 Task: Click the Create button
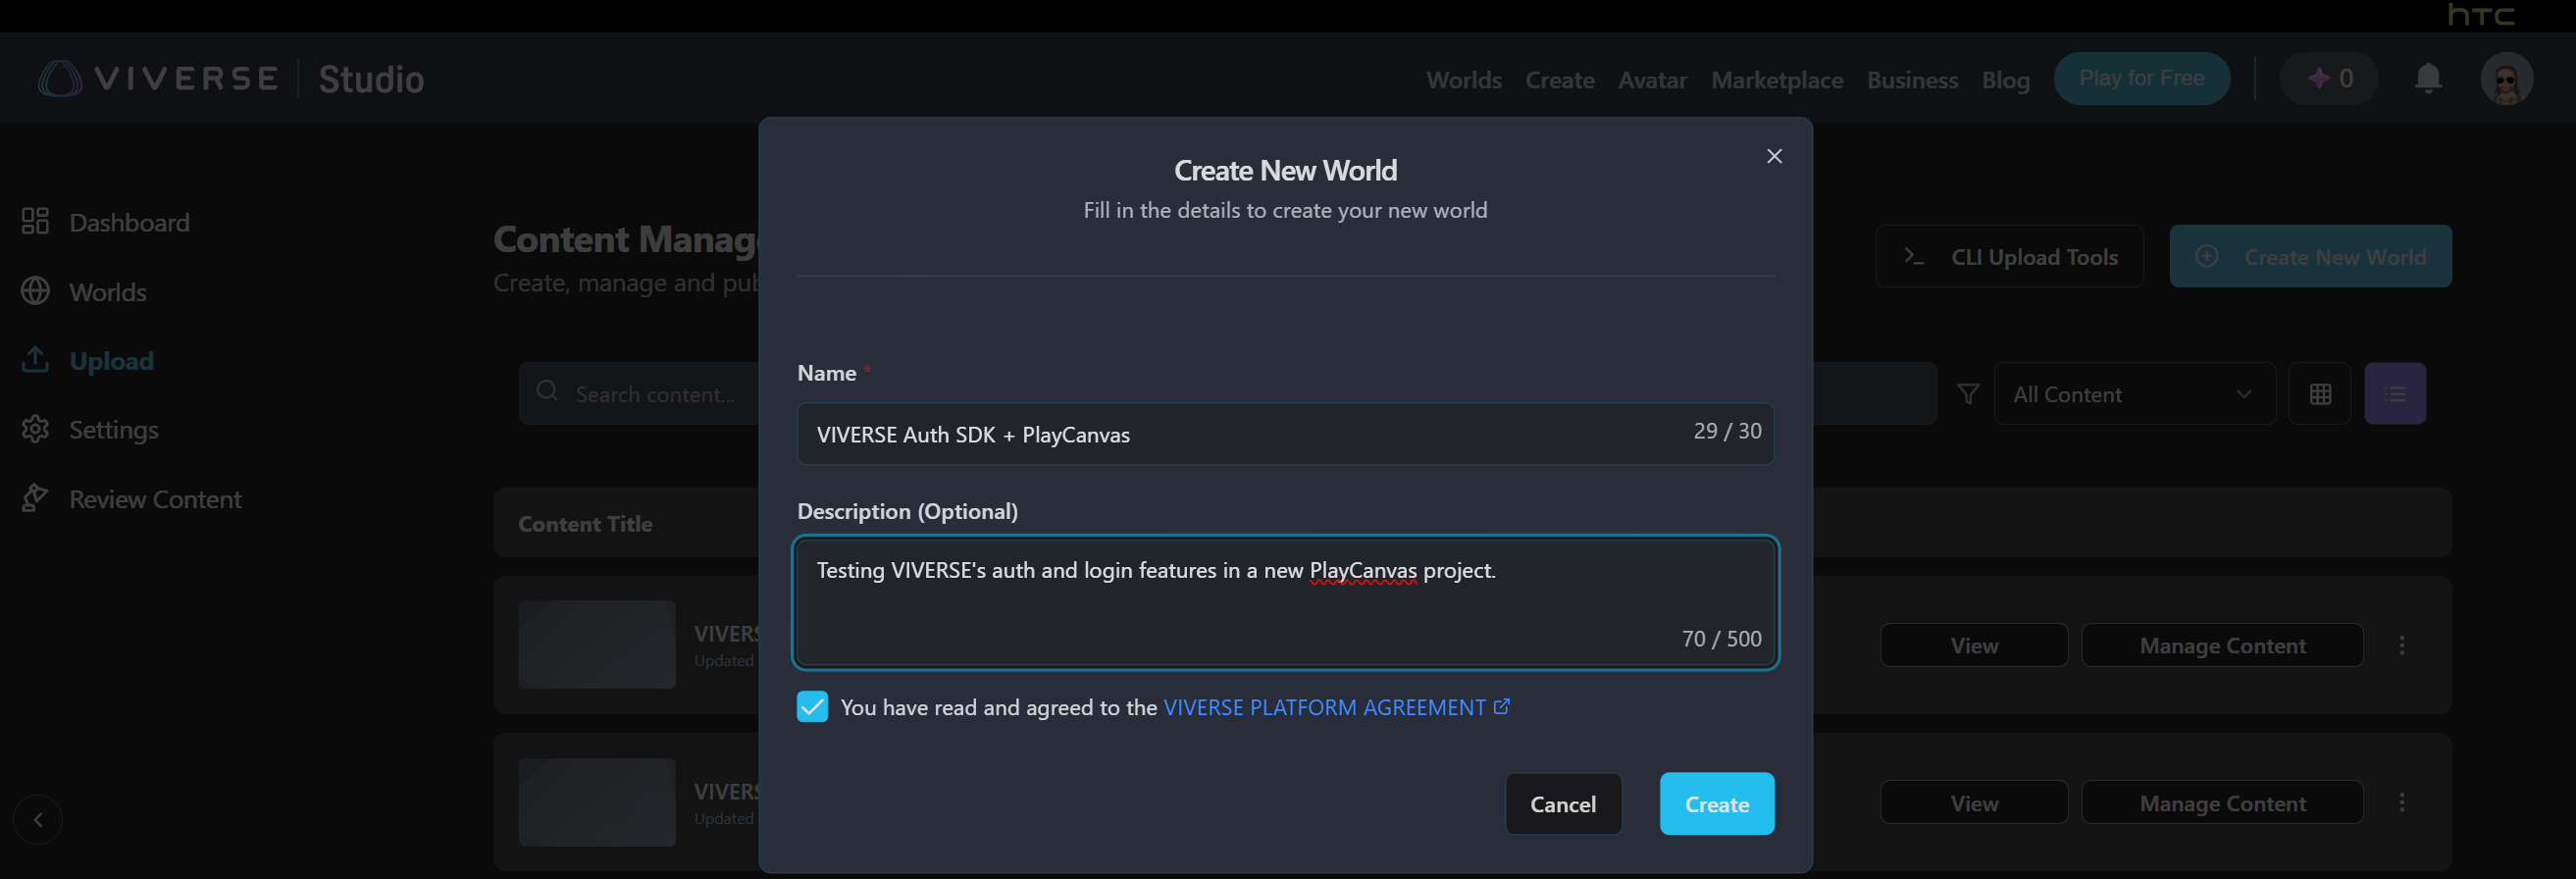pos(1716,804)
